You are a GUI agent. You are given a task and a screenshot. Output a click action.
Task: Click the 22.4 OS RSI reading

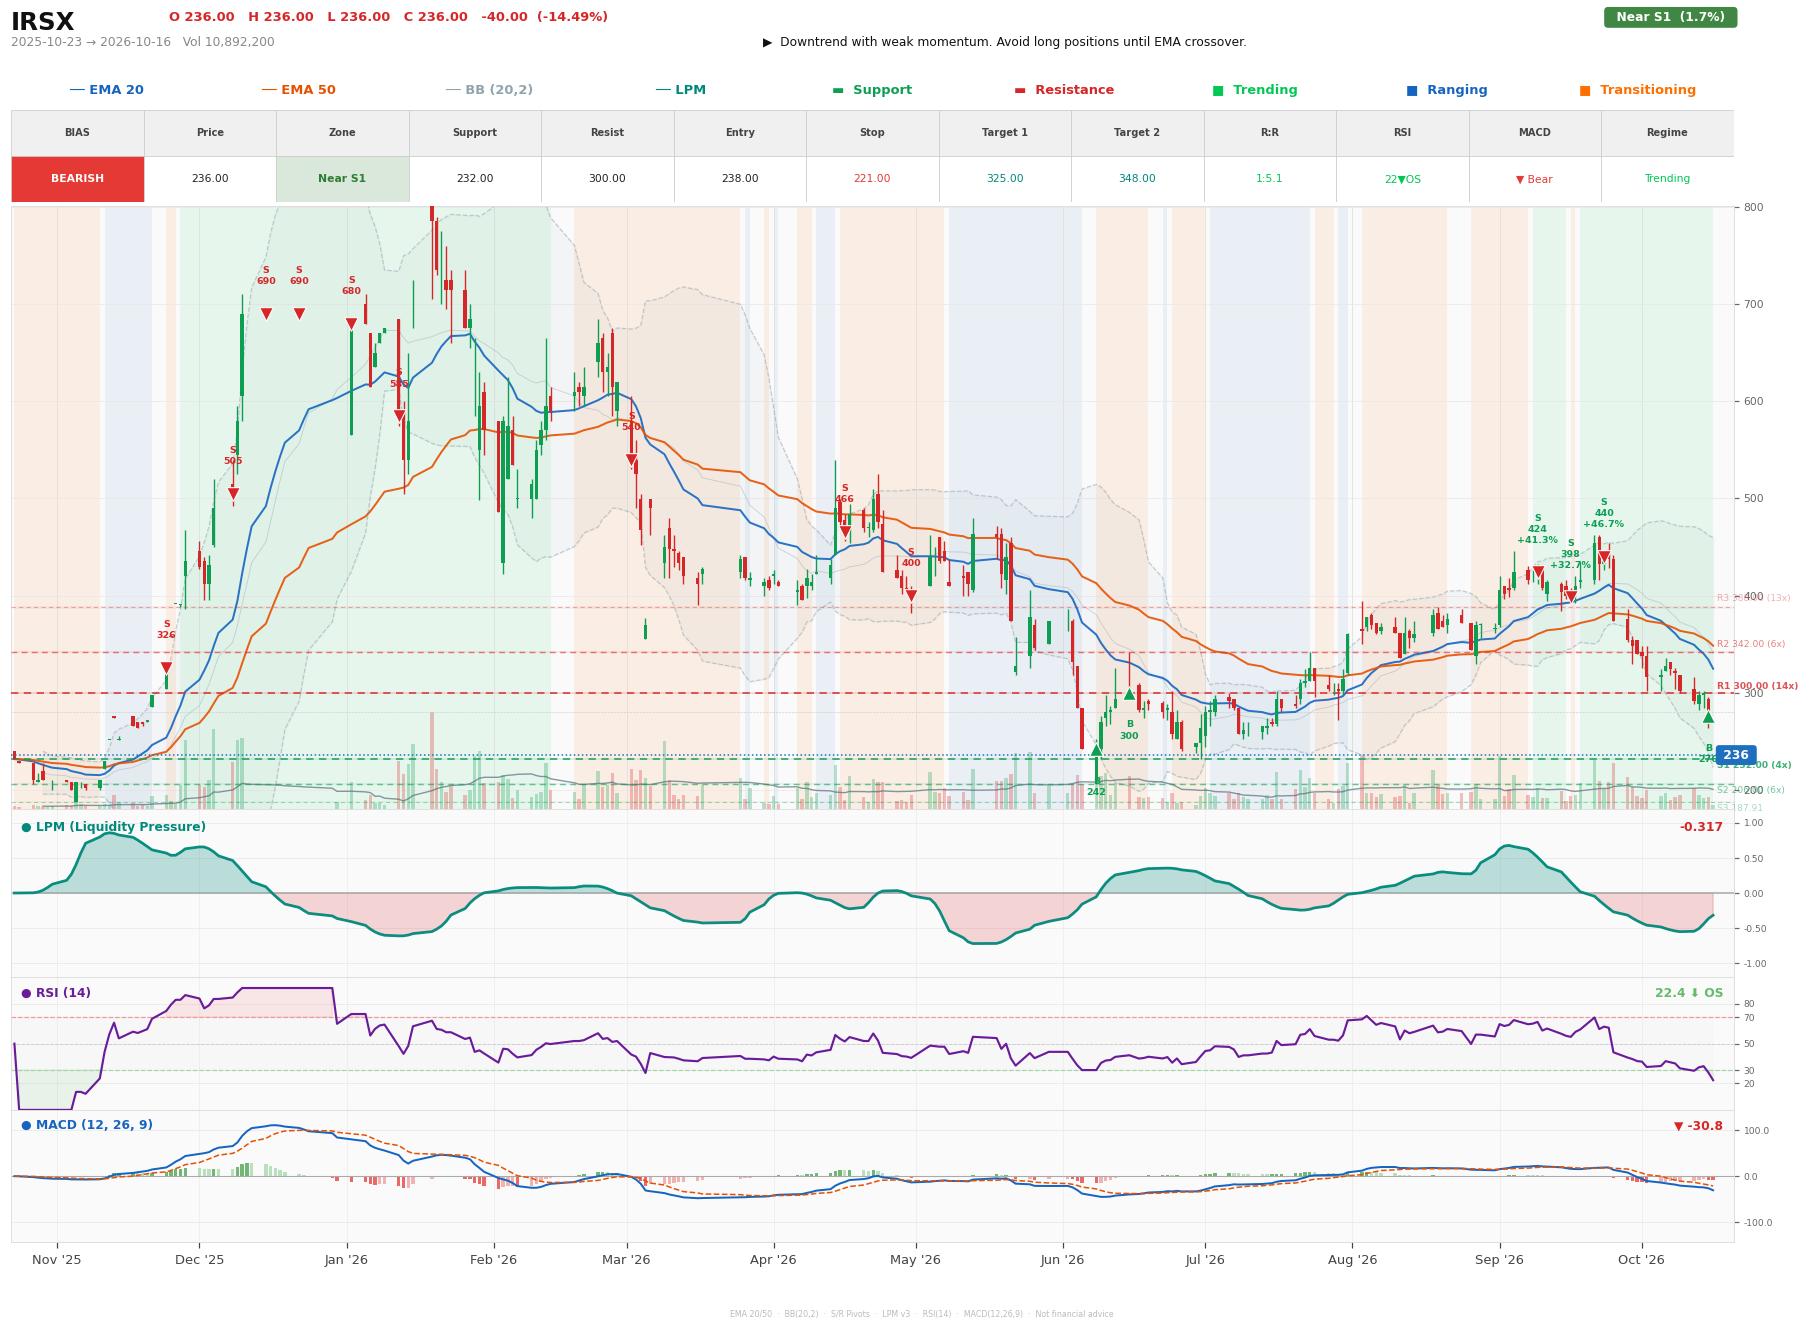pyautogui.click(x=1689, y=993)
